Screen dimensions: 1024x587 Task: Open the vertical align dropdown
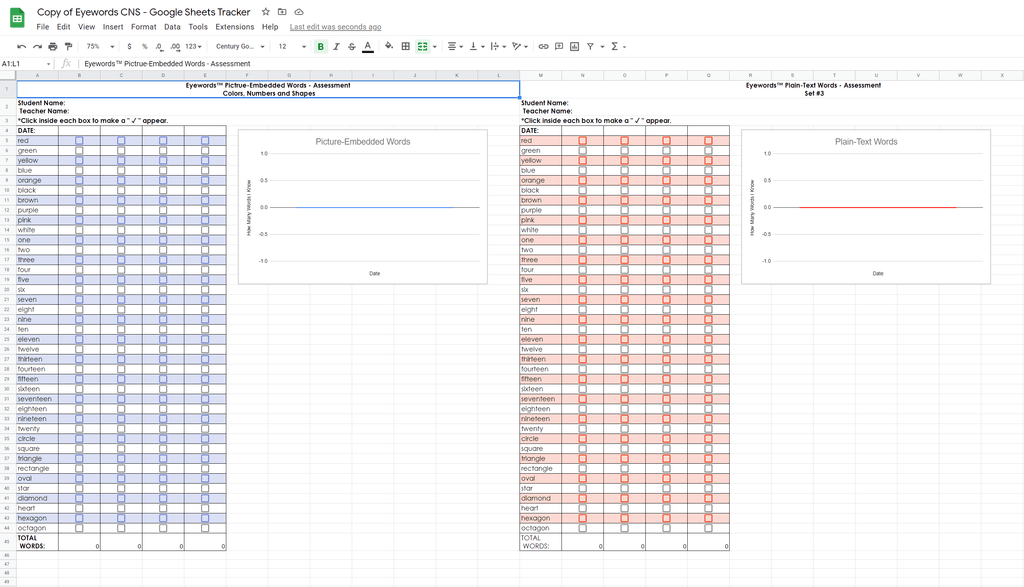pyautogui.click(x=476, y=46)
